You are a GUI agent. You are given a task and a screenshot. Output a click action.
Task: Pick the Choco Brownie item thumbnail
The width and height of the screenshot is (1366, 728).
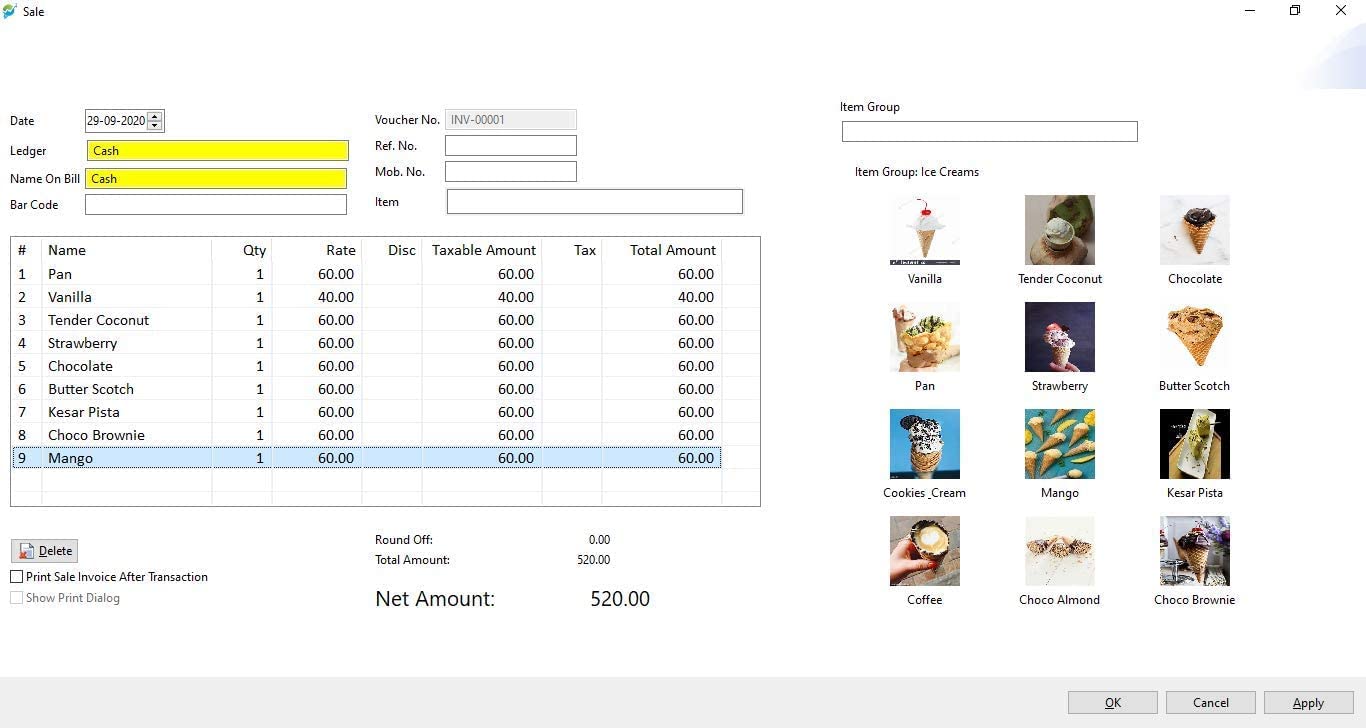1194,551
